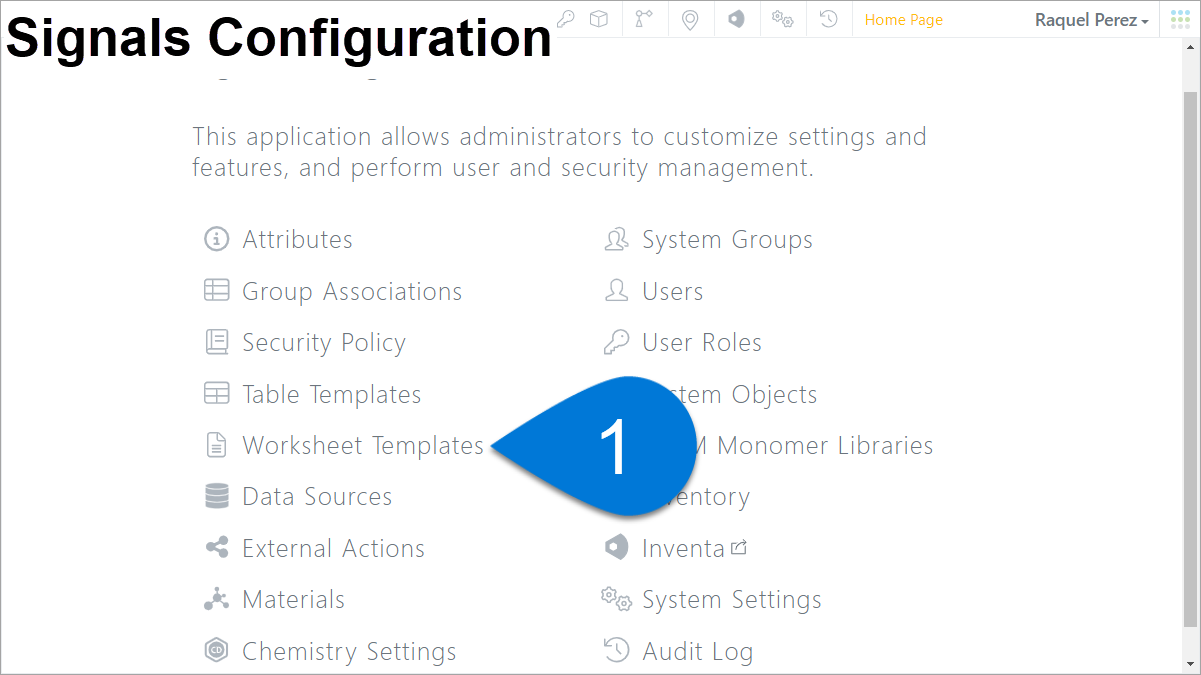Click the cube icon in top toolbar

coord(599,19)
